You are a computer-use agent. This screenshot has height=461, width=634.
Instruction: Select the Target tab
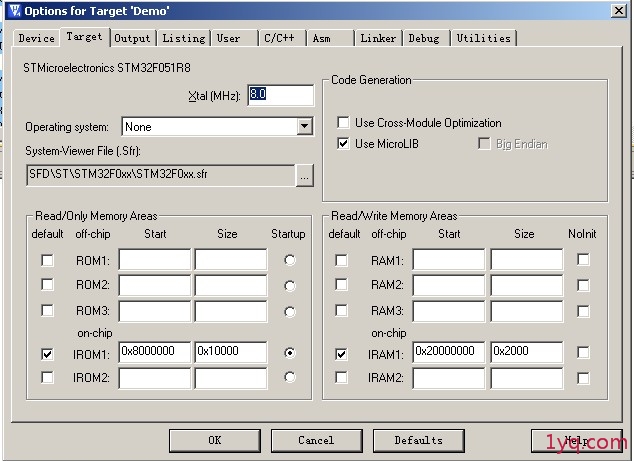[x=85, y=37]
